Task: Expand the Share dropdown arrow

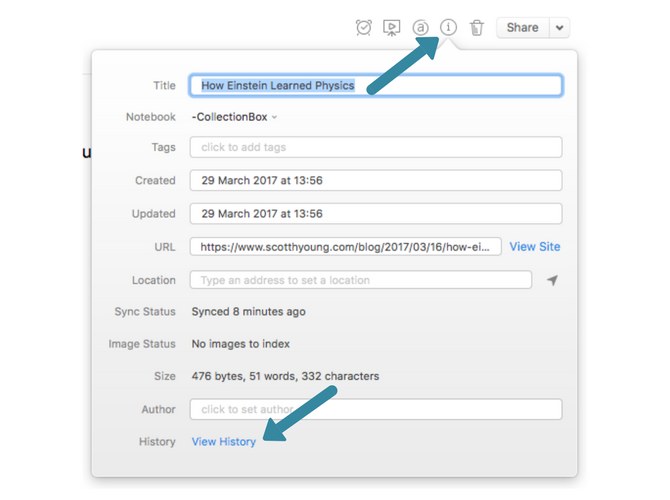Action: [x=560, y=28]
